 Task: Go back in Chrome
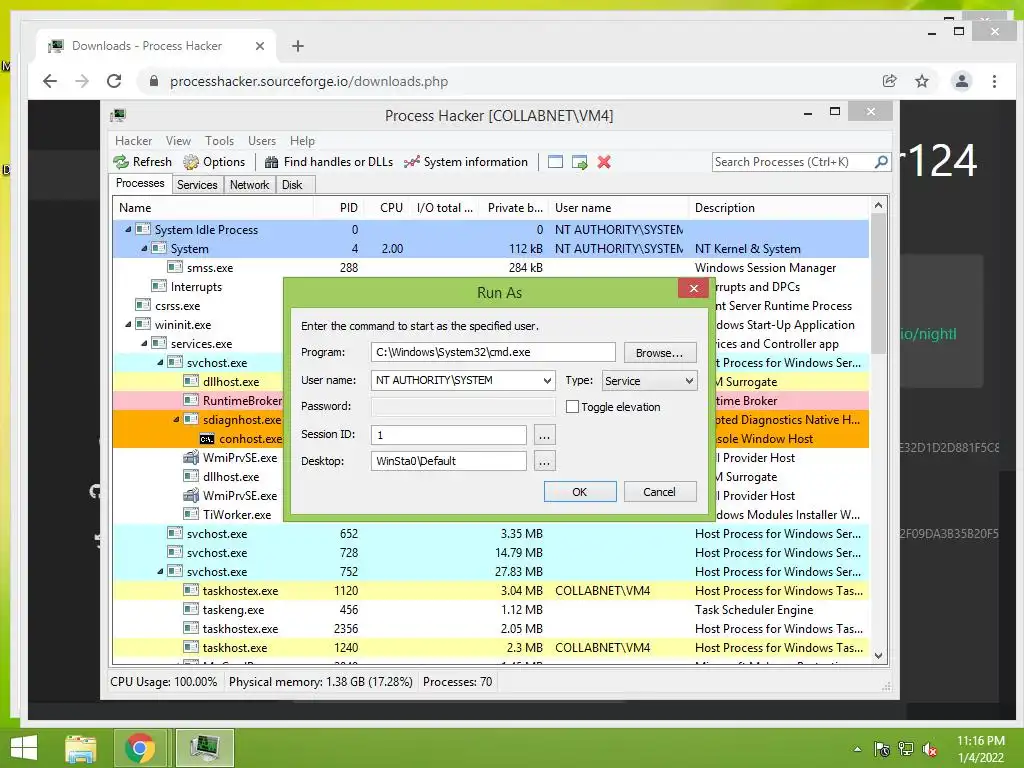click(50, 81)
